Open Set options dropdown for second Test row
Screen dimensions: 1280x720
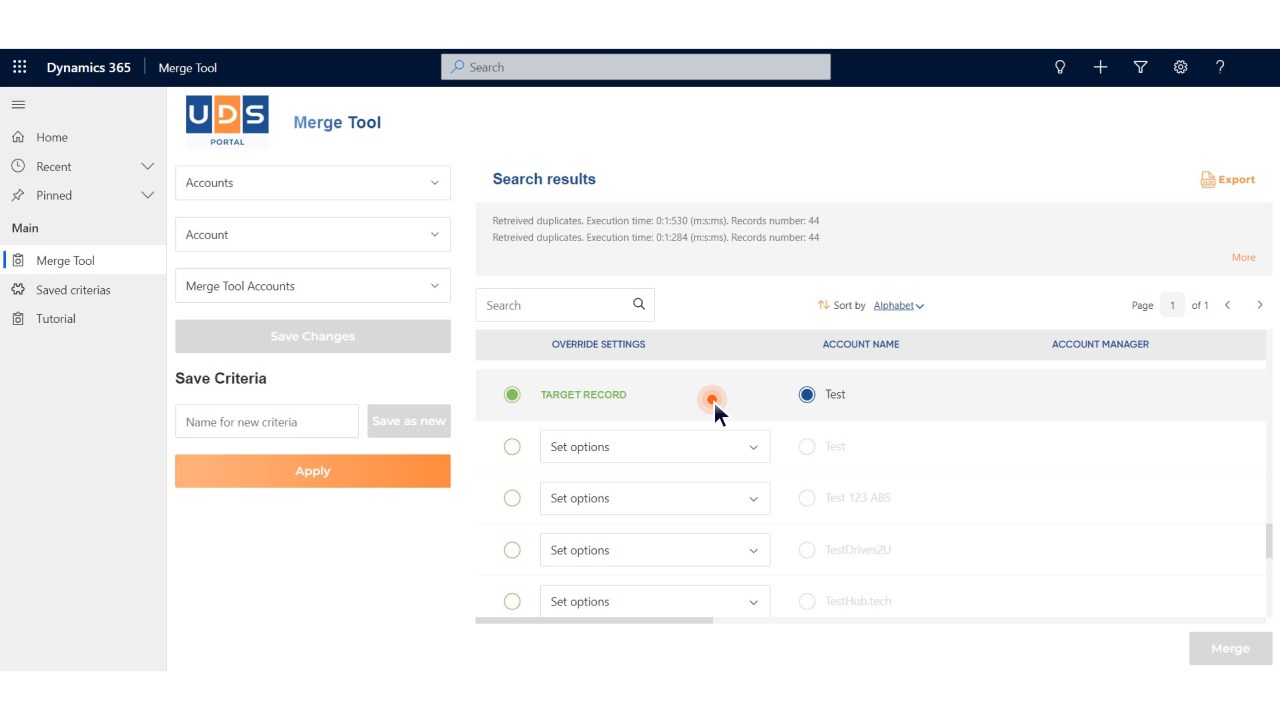[x=655, y=447]
